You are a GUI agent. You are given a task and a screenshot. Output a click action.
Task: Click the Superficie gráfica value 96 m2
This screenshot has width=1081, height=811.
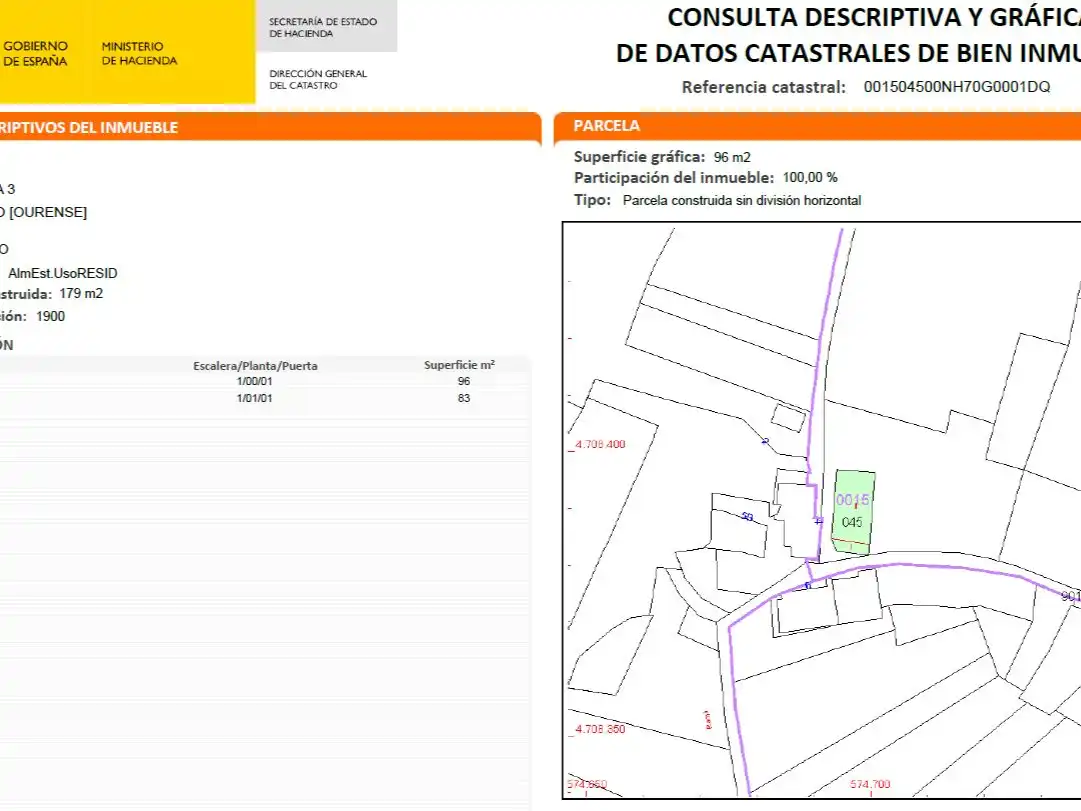[732, 157]
